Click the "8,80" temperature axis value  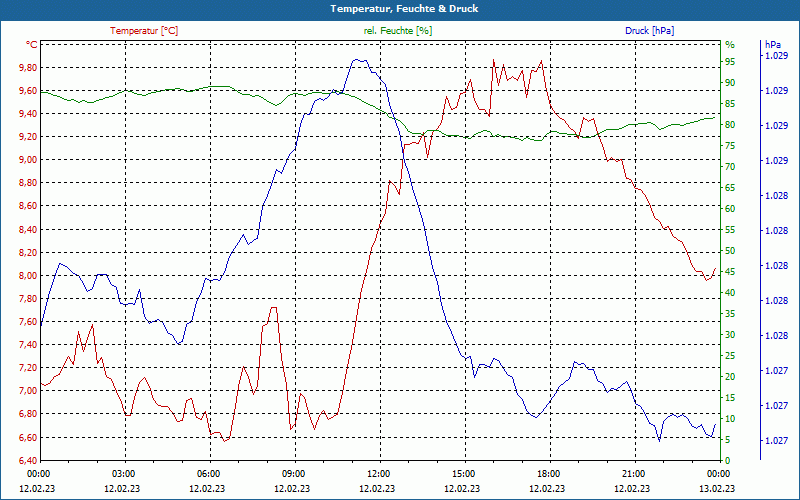(x=28, y=183)
